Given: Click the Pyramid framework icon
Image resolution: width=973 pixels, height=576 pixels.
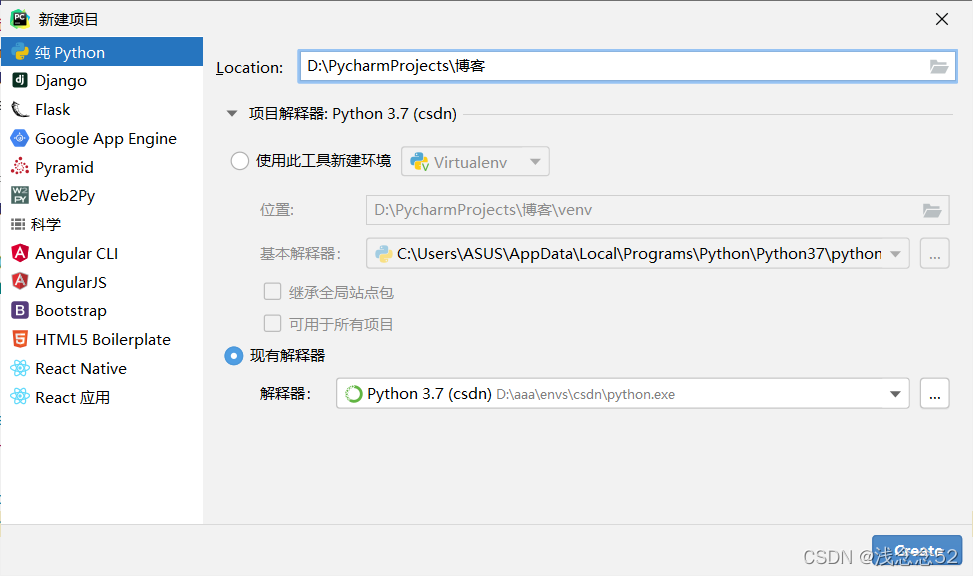Looking at the screenshot, I should (x=20, y=166).
